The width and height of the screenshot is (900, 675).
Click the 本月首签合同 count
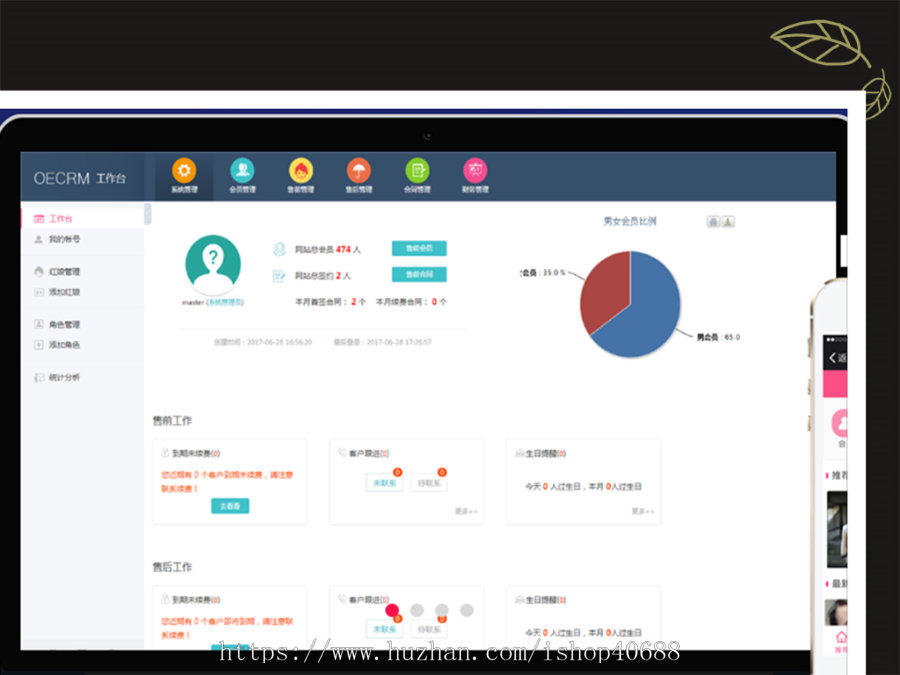point(354,301)
